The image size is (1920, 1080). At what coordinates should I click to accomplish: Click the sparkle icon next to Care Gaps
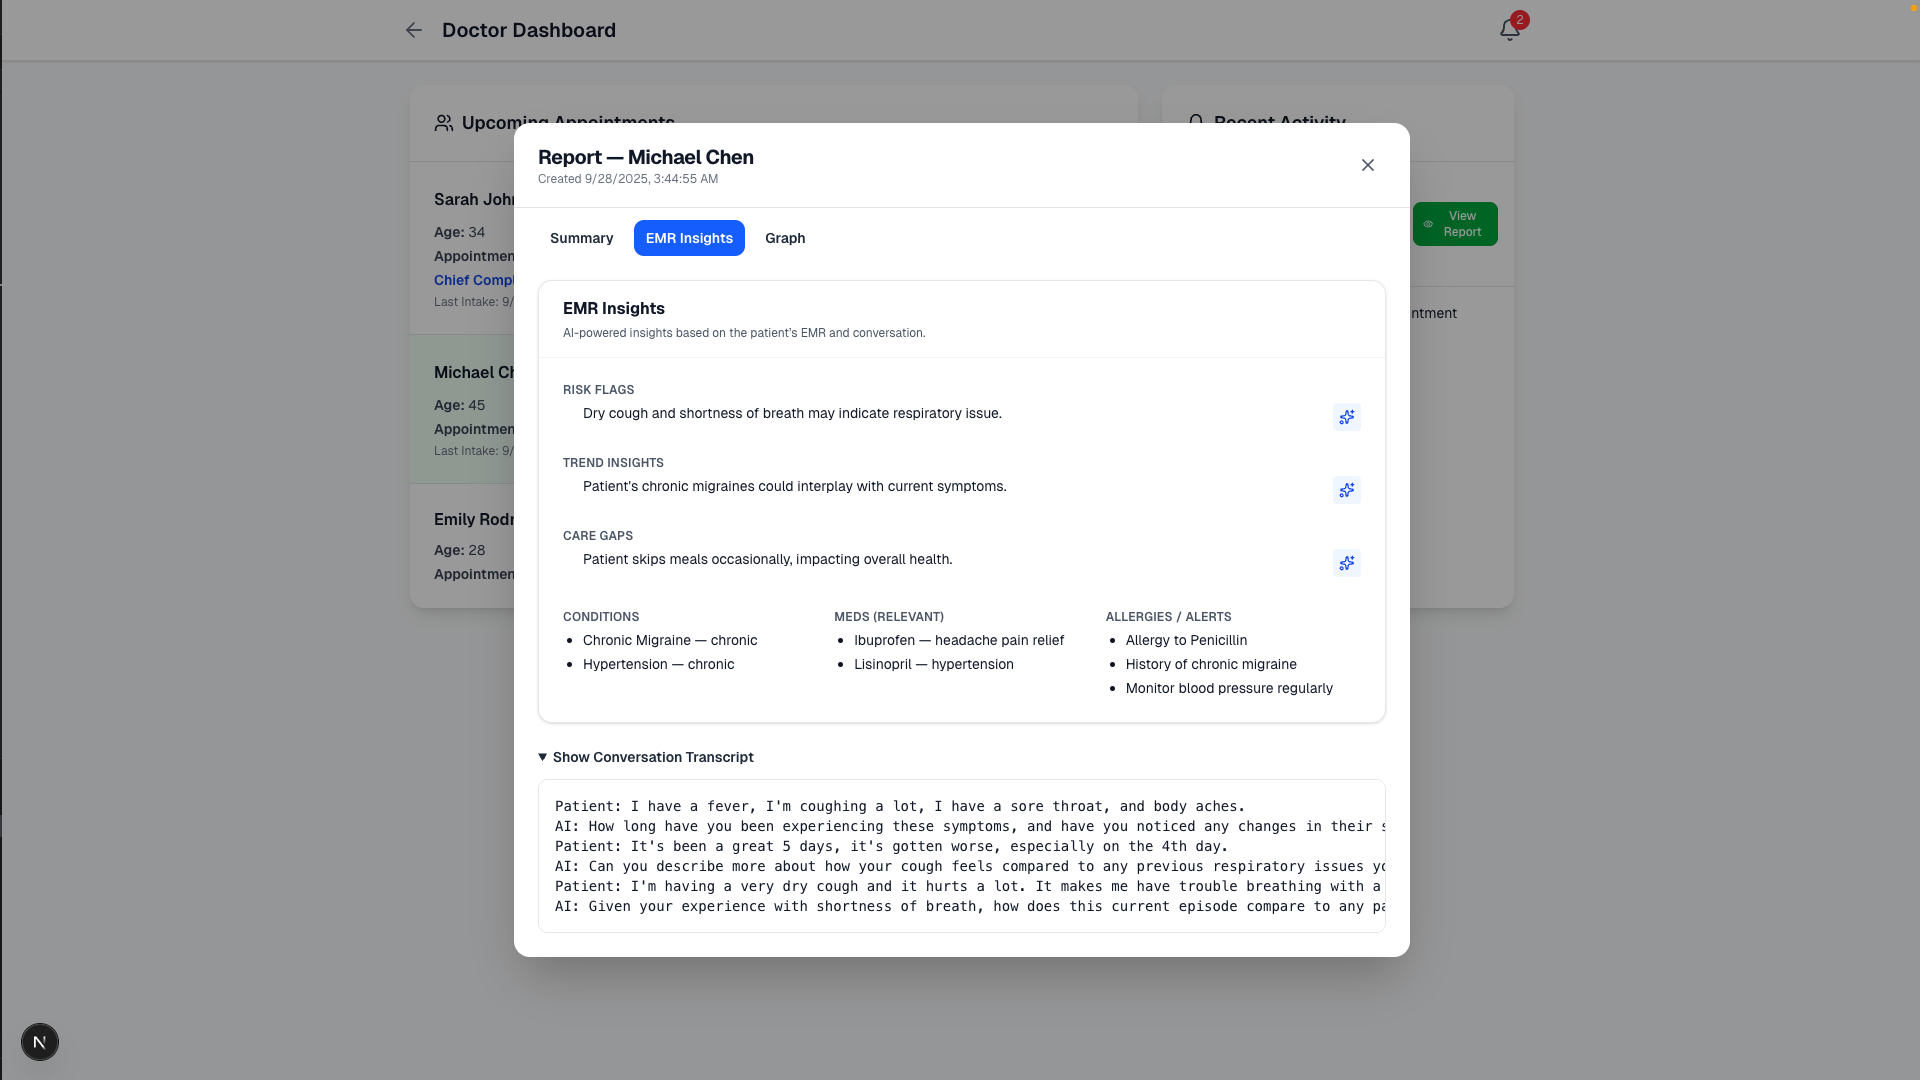click(x=1346, y=563)
